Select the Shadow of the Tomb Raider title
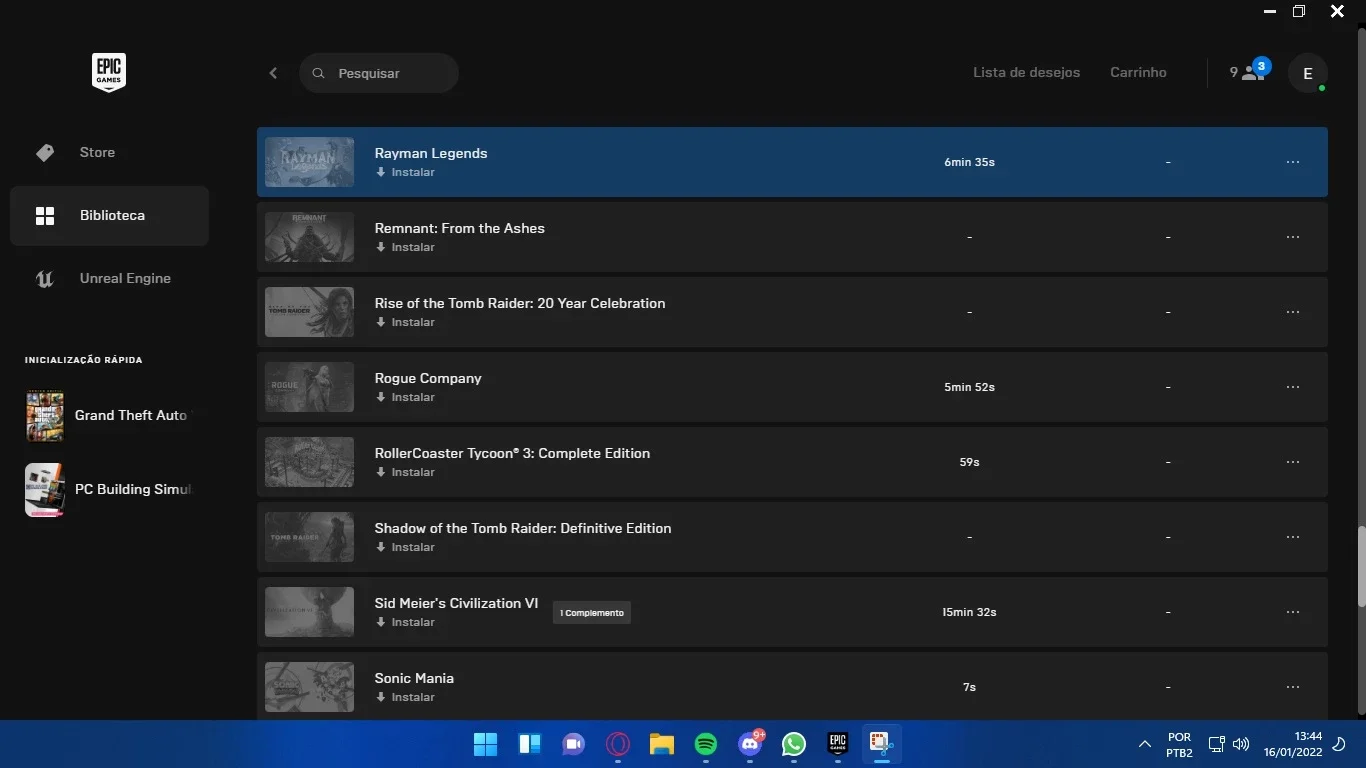The height and width of the screenshot is (768, 1366). (523, 528)
